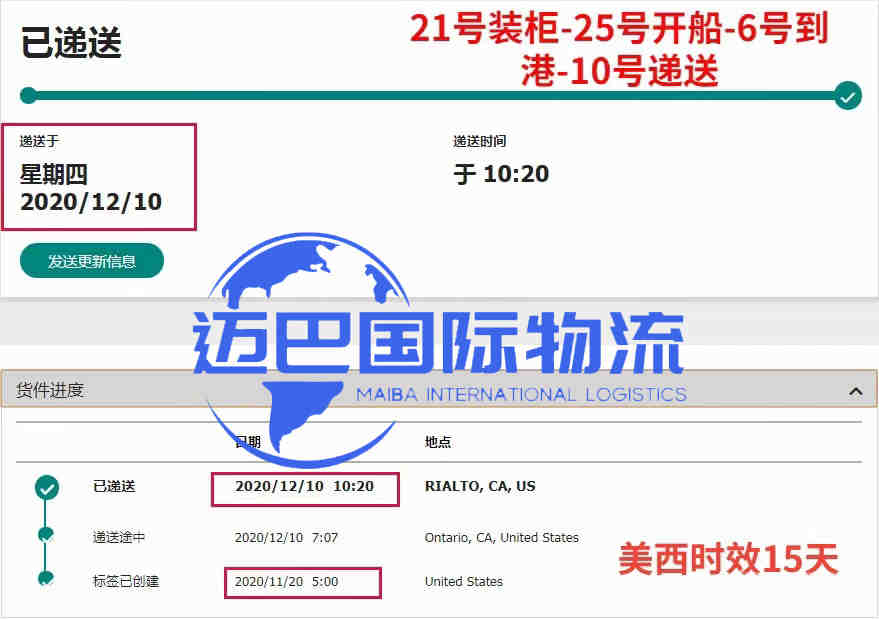Click location Ontario, CA, United States
Viewport: 879px width, 619px height.
point(502,537)
